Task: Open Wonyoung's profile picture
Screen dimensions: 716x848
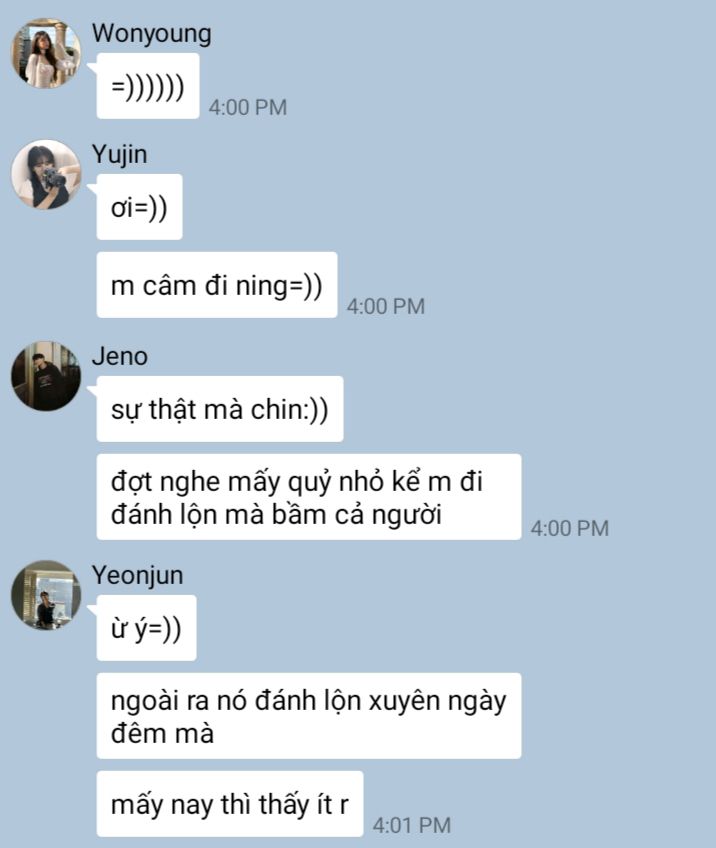Action: (x=46, y=53)
